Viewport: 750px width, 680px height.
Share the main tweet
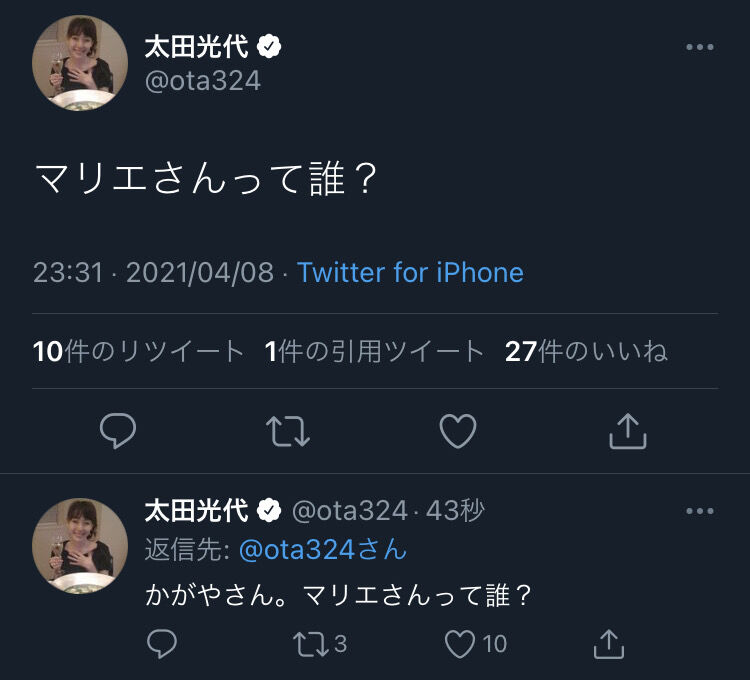point(628,431)
